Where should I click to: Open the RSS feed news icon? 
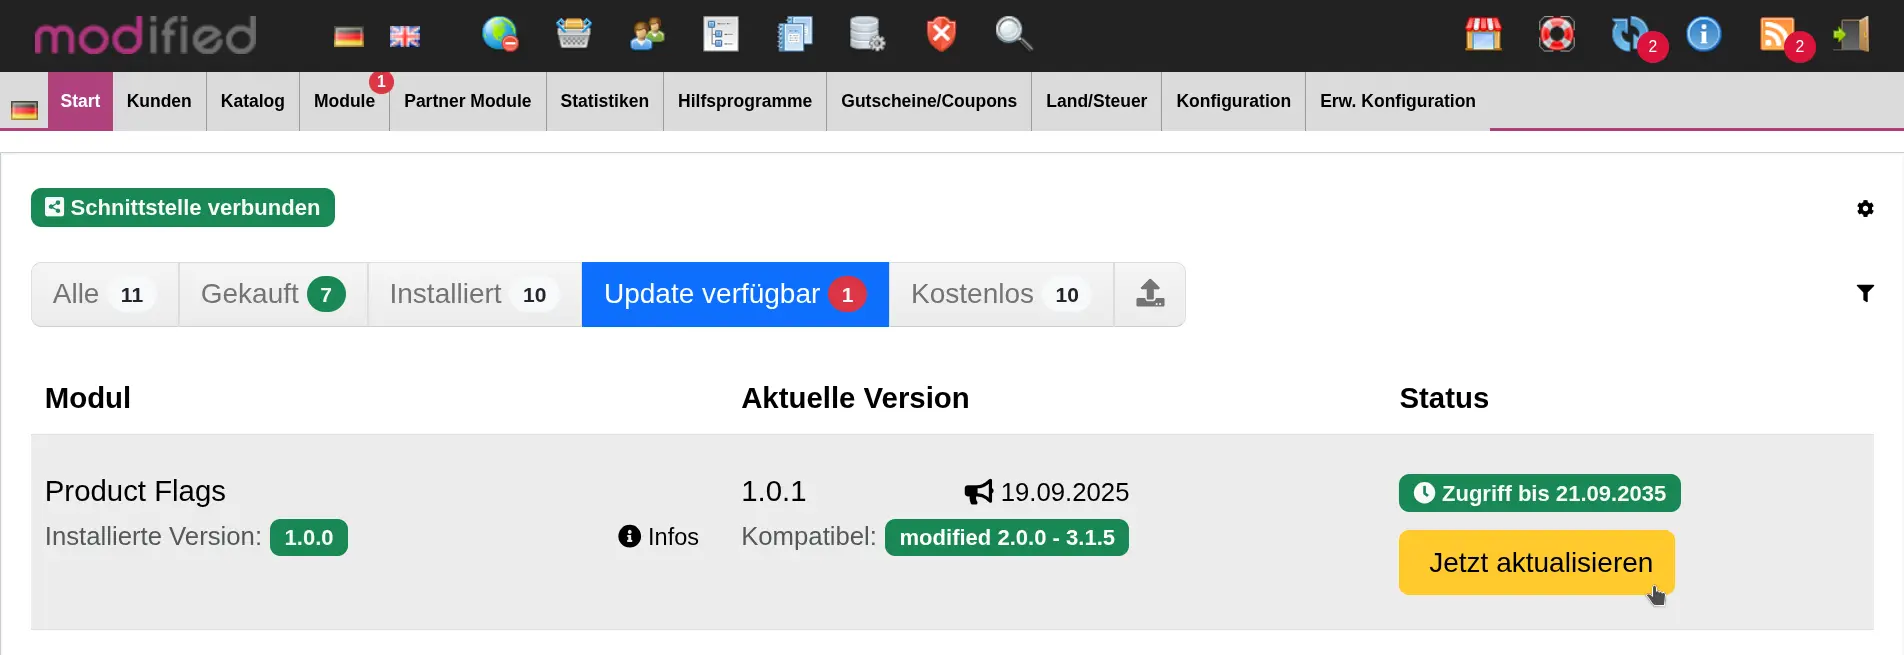(x=1776, y=34)
